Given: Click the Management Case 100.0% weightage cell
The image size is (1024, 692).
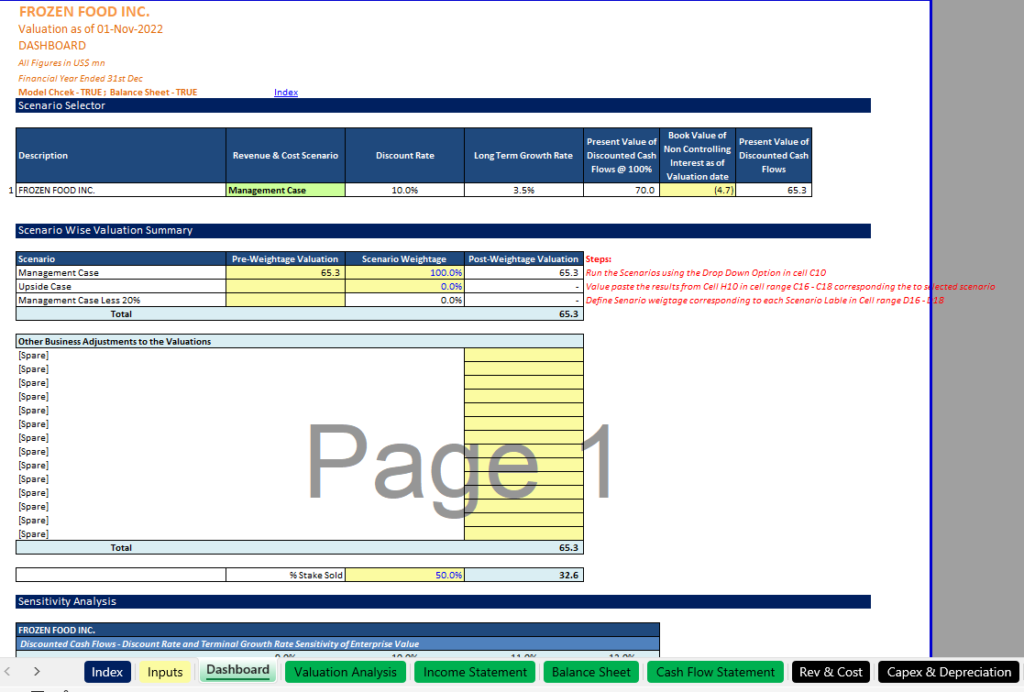Looking at the screenshot, I should tap(405, 272).
